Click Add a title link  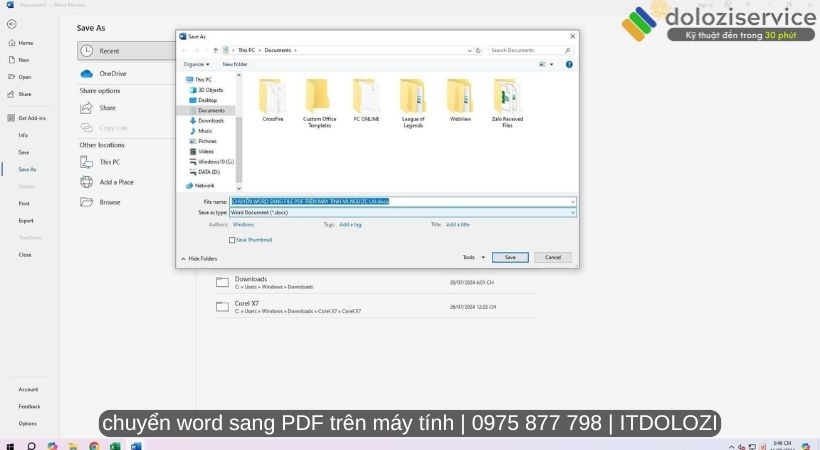coord(457,224)
